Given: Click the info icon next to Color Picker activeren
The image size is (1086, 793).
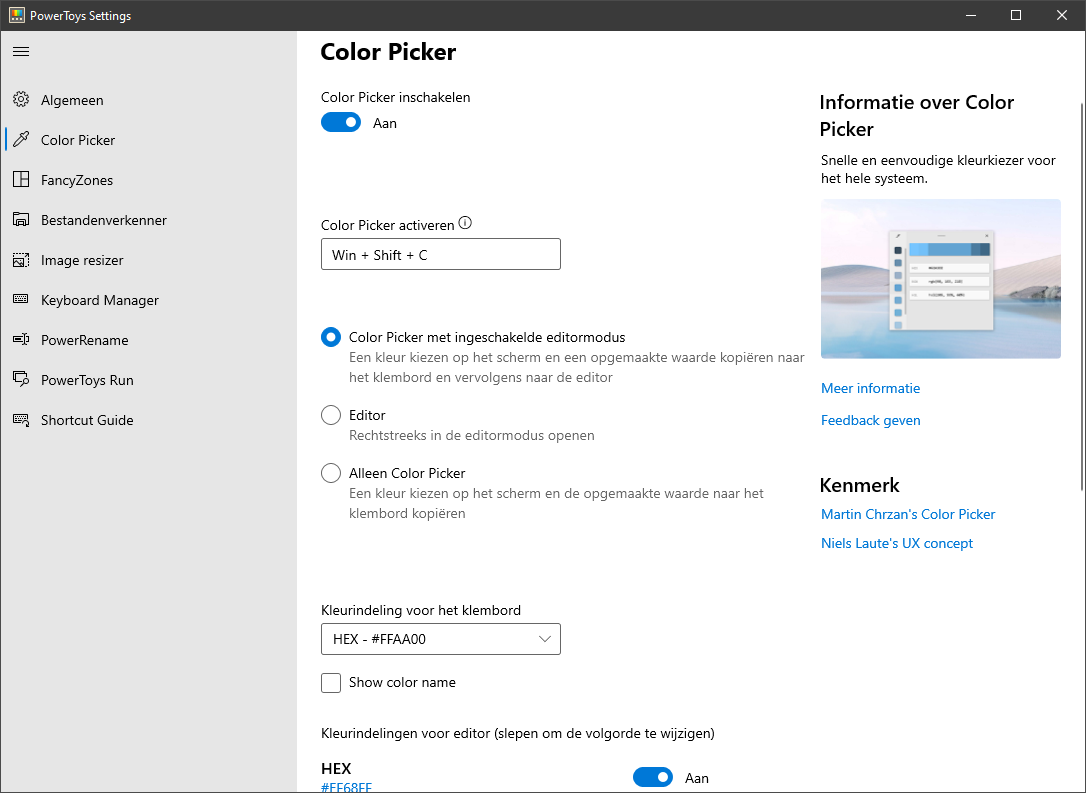Looking at the screenshot, I should point(465,223).
